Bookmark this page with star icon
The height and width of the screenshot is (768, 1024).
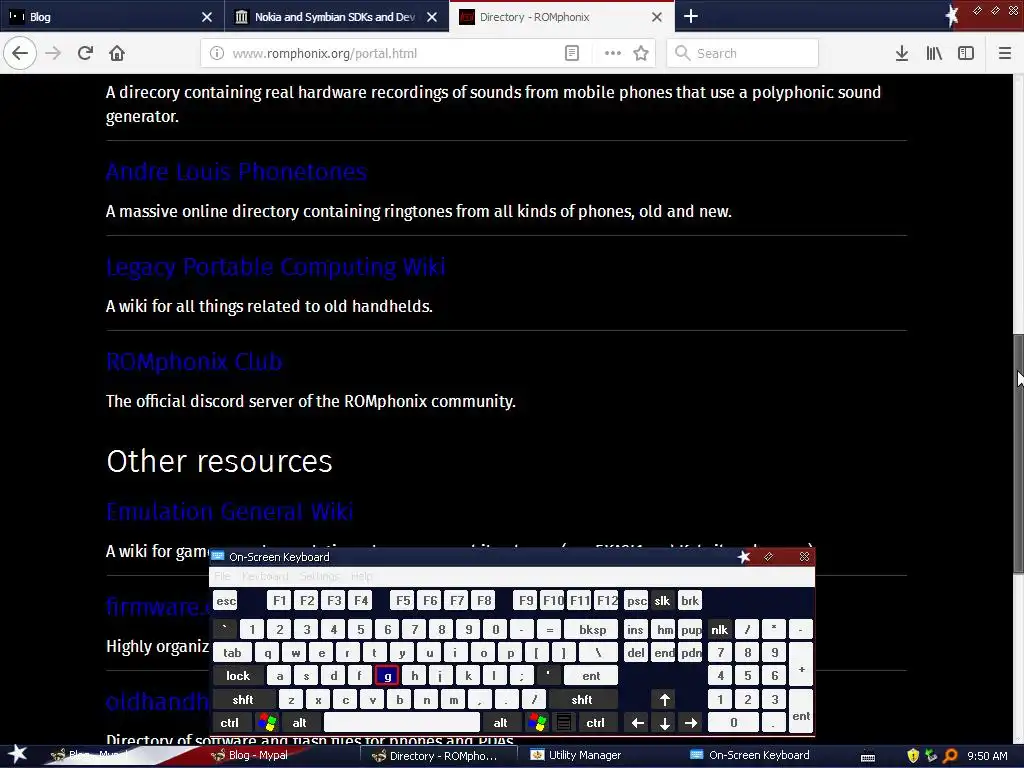point(641,54)
